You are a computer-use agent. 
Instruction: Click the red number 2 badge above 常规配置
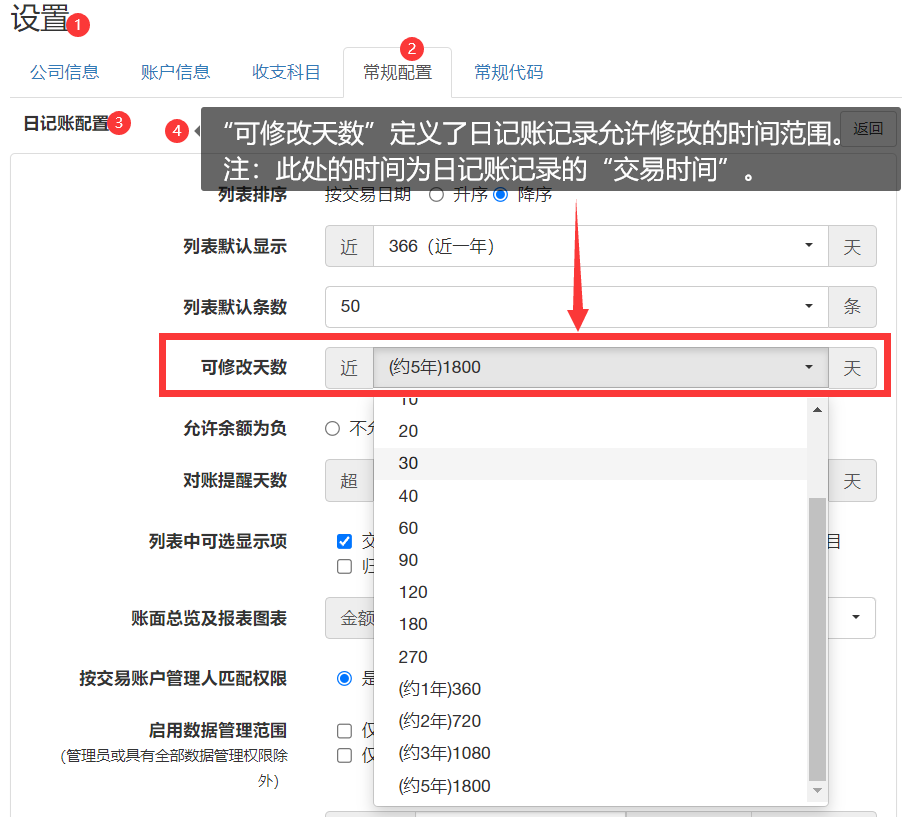(x=411, y=48)
